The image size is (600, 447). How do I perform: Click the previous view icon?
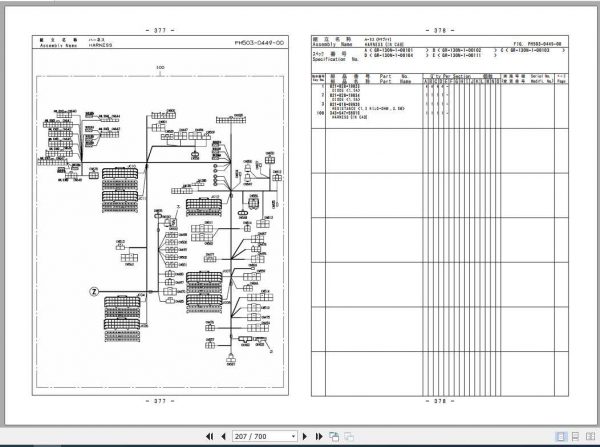334,436
